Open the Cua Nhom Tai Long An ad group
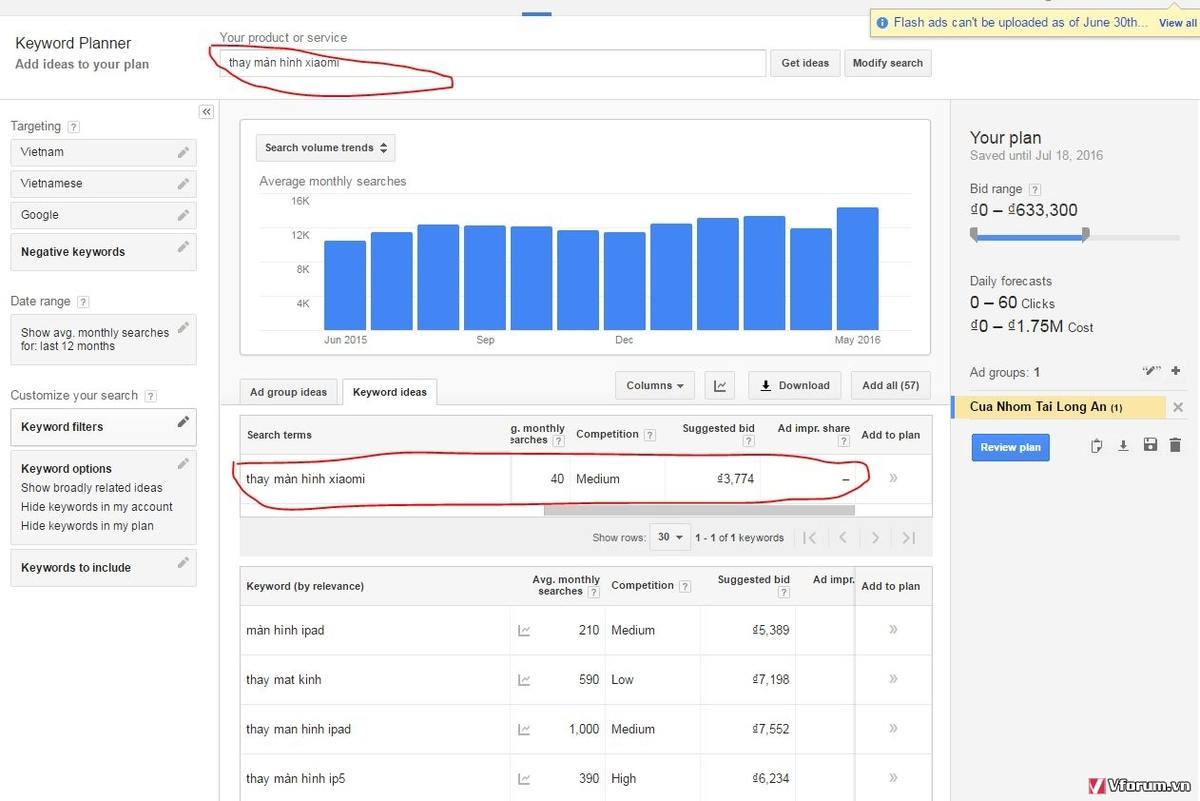The image size is (1200, 801). pos(1045,407)
